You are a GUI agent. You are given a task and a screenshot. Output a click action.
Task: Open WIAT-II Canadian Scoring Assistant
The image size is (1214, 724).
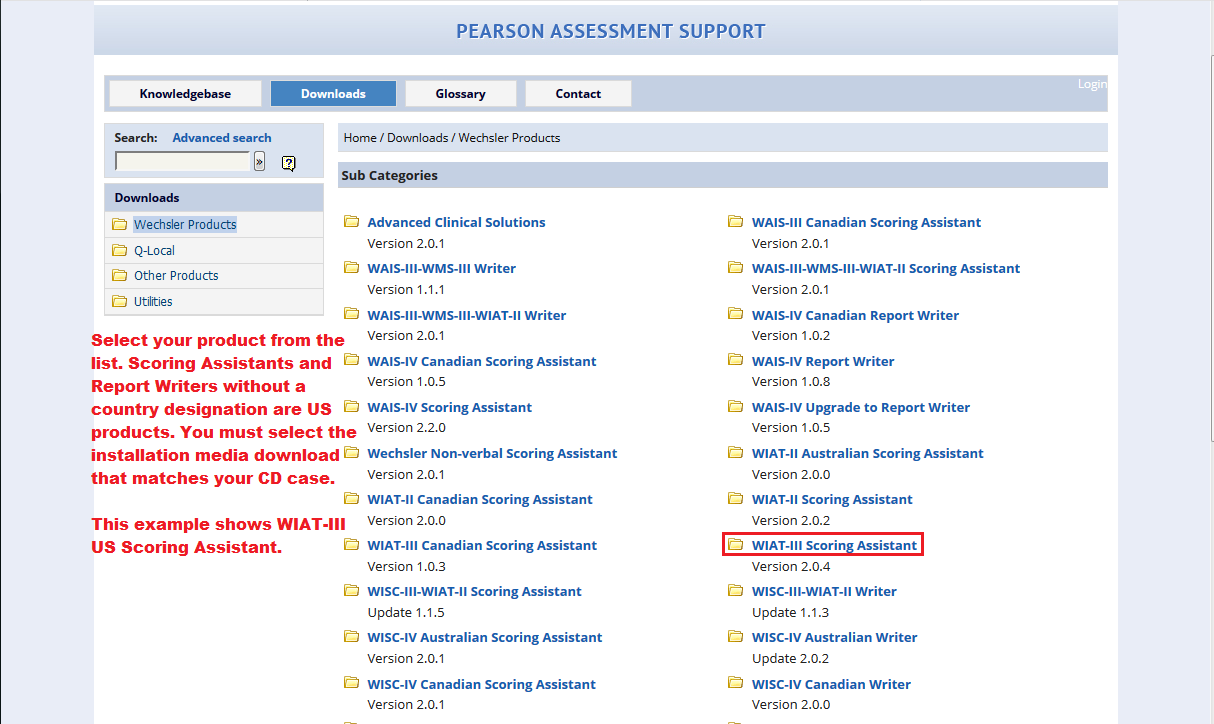point(480,500)
